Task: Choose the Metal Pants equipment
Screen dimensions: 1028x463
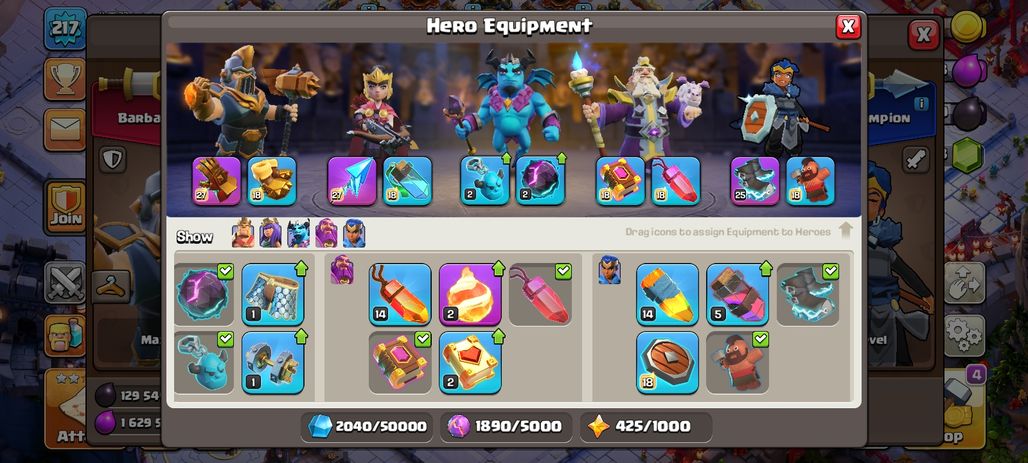Action: (x=273, y=294)
